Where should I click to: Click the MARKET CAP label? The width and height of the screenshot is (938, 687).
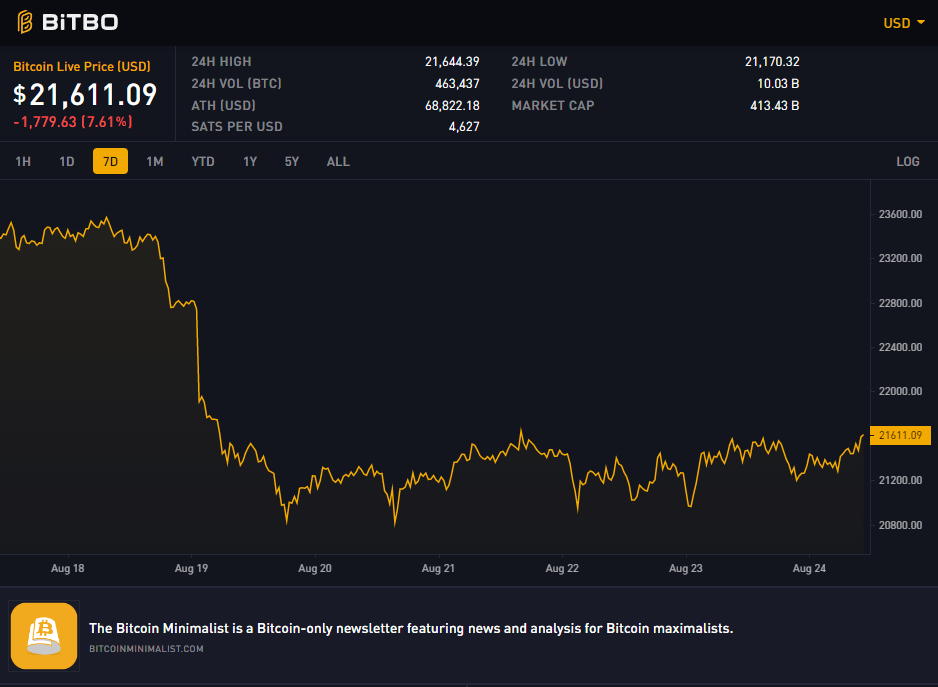click(553, 106)
